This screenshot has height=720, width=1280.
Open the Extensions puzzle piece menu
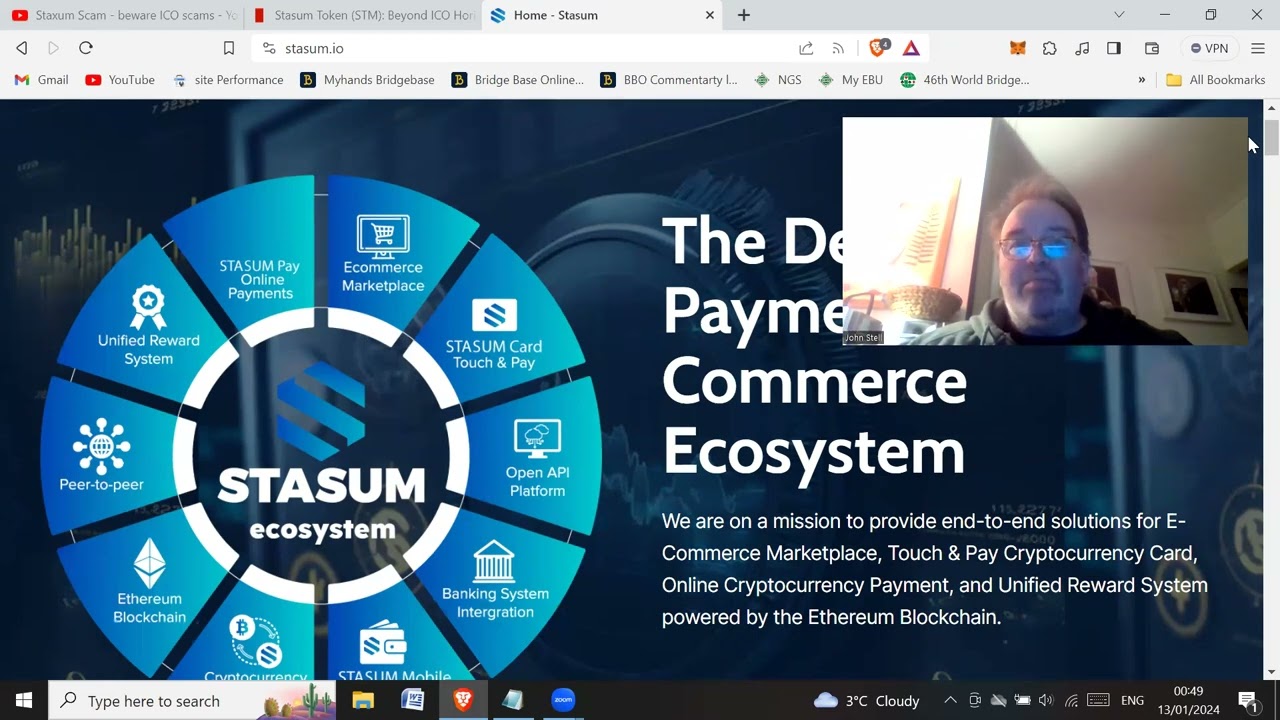pyautogui.click(x=1049, y=48)
